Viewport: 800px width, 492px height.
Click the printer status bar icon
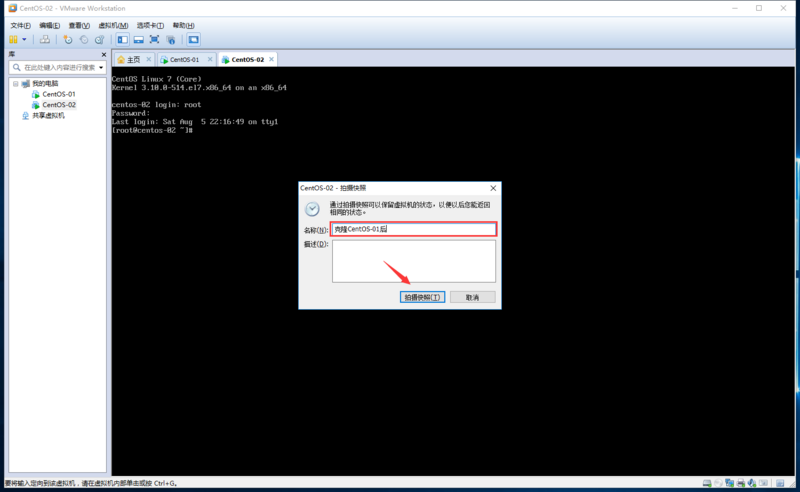741,483
